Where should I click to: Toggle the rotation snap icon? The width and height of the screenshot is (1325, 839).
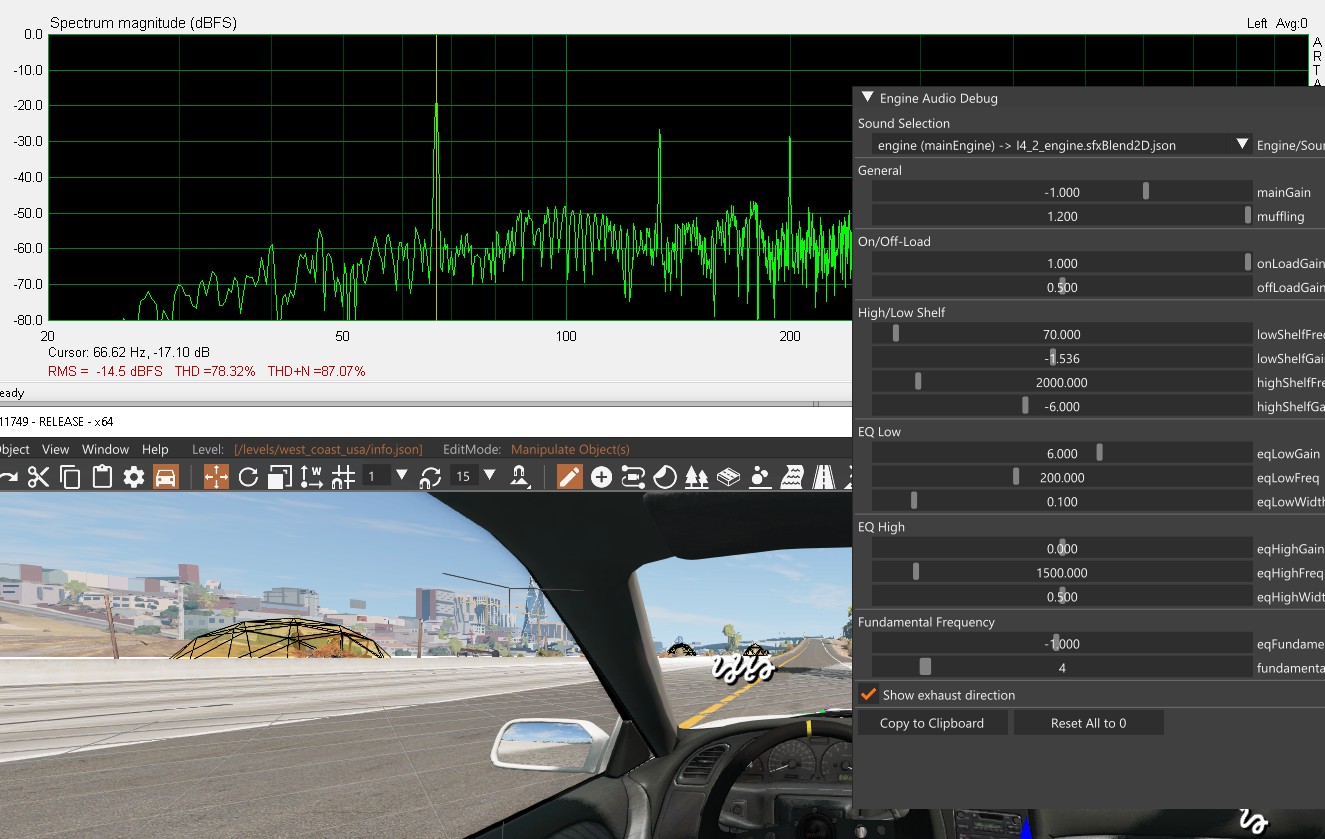[430, 477]
